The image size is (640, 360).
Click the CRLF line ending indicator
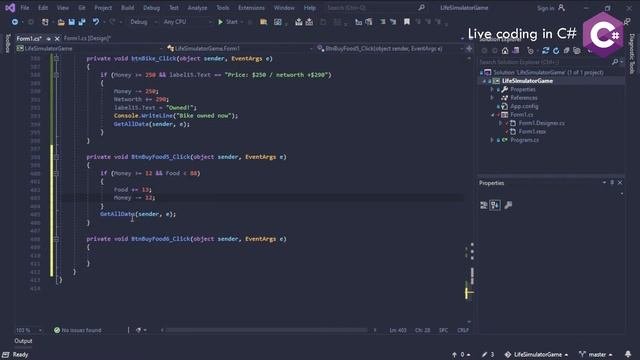coord(463,330)
